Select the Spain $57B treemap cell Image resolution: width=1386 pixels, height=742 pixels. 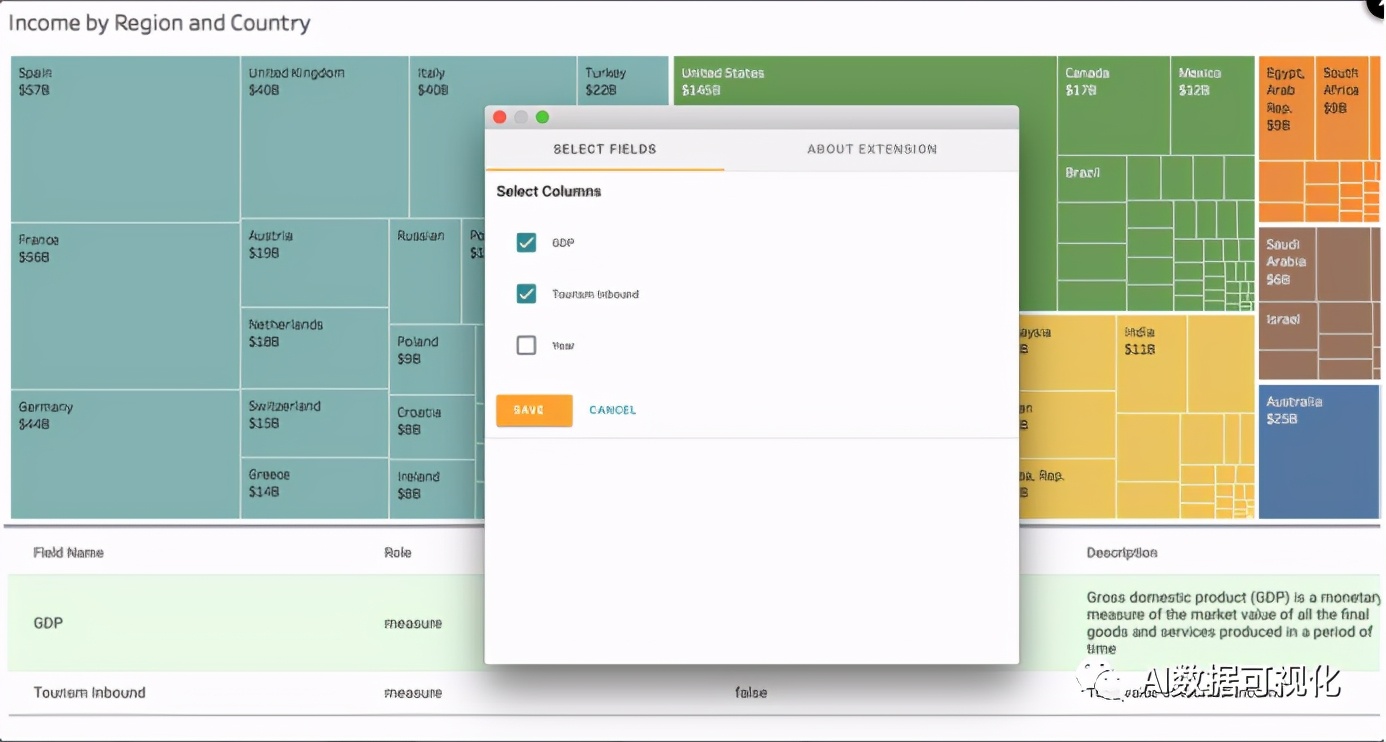click(x=125, y=139)
